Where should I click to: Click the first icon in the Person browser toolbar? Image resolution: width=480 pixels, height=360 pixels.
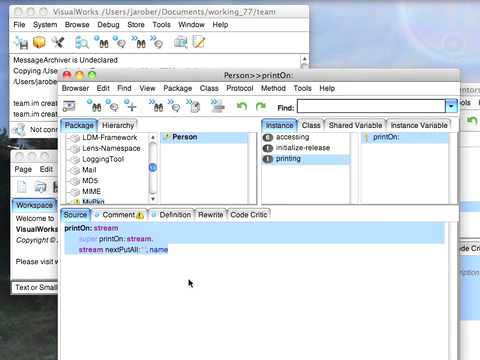point(69,106)
